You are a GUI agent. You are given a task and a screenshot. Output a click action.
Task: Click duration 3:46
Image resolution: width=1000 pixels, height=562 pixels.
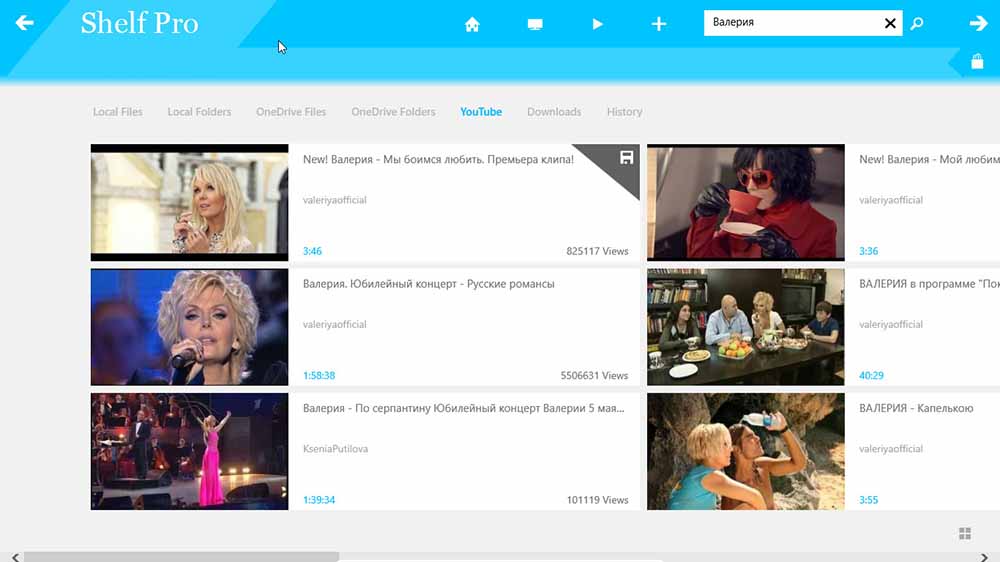(x=312, y=251)
